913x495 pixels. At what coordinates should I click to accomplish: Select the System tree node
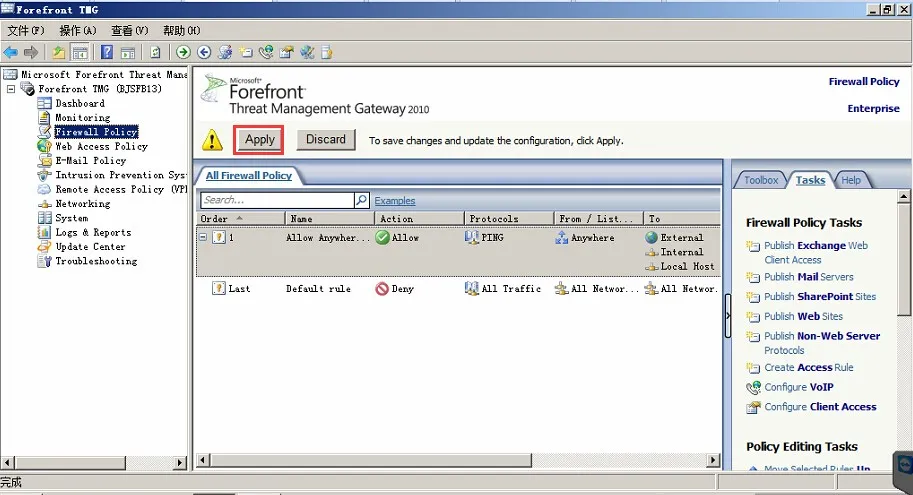click(72, 218)
